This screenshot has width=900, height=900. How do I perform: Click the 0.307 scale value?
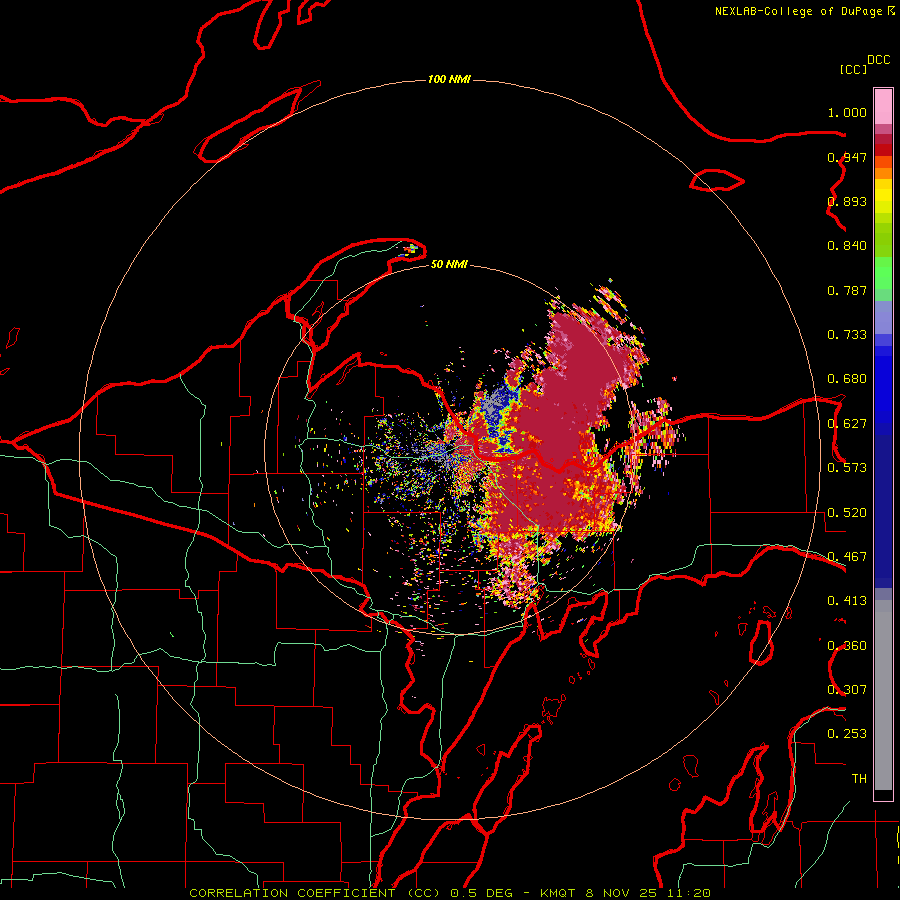(847, 690)
